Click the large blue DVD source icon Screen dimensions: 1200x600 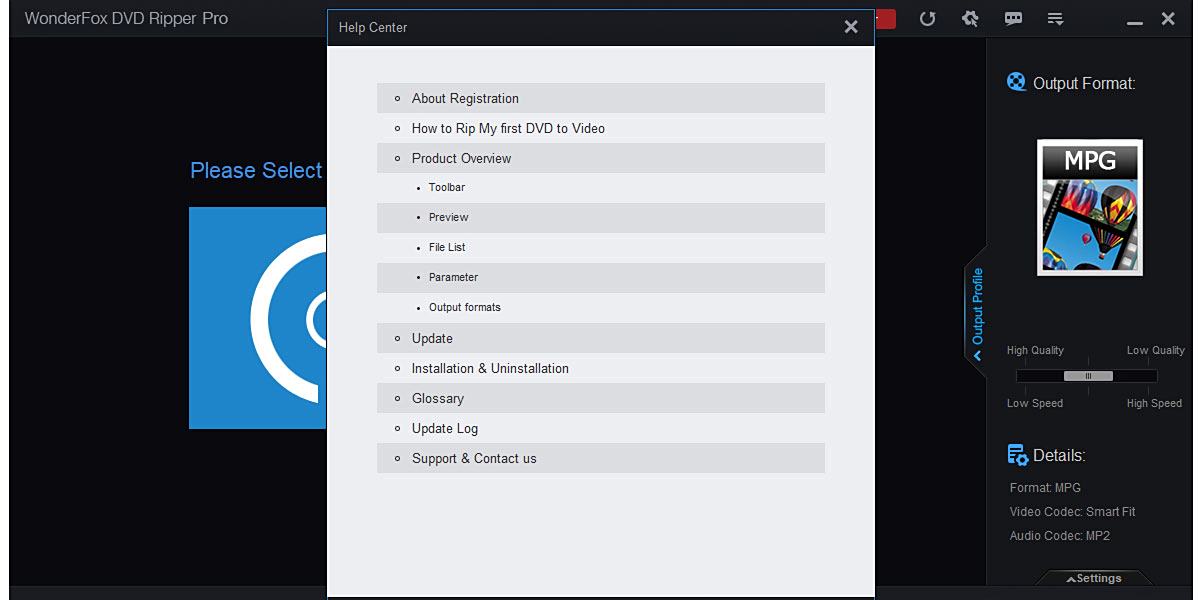[258, 317]
